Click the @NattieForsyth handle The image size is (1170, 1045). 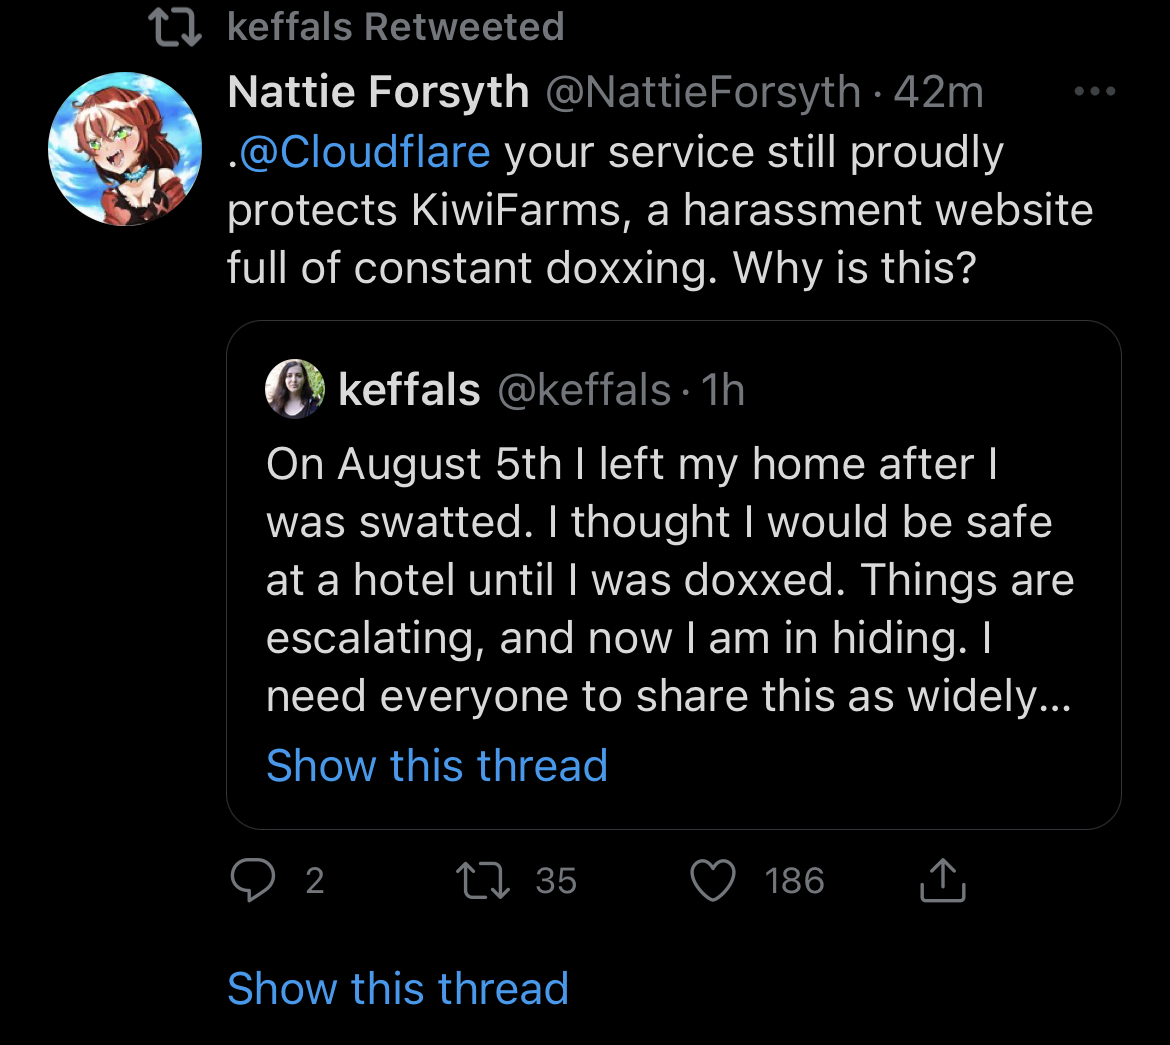[704, 93]
